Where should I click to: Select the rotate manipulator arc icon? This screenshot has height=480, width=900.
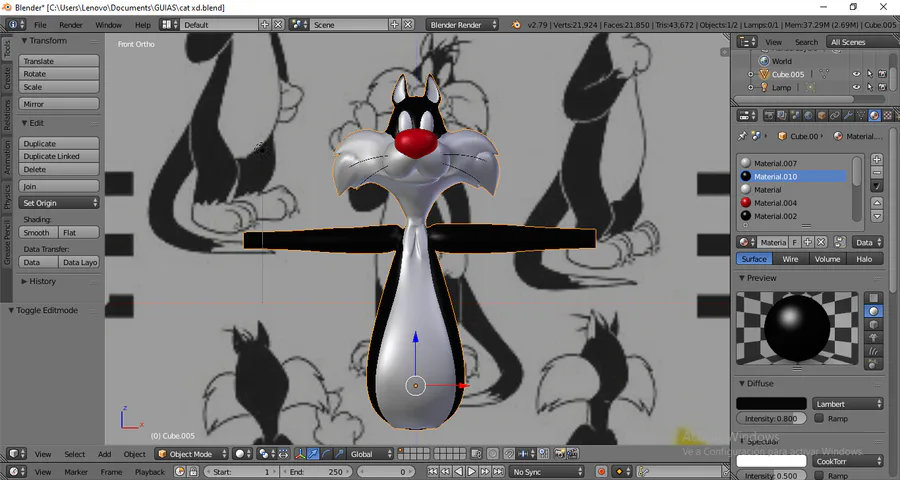[x=326, y=454]
